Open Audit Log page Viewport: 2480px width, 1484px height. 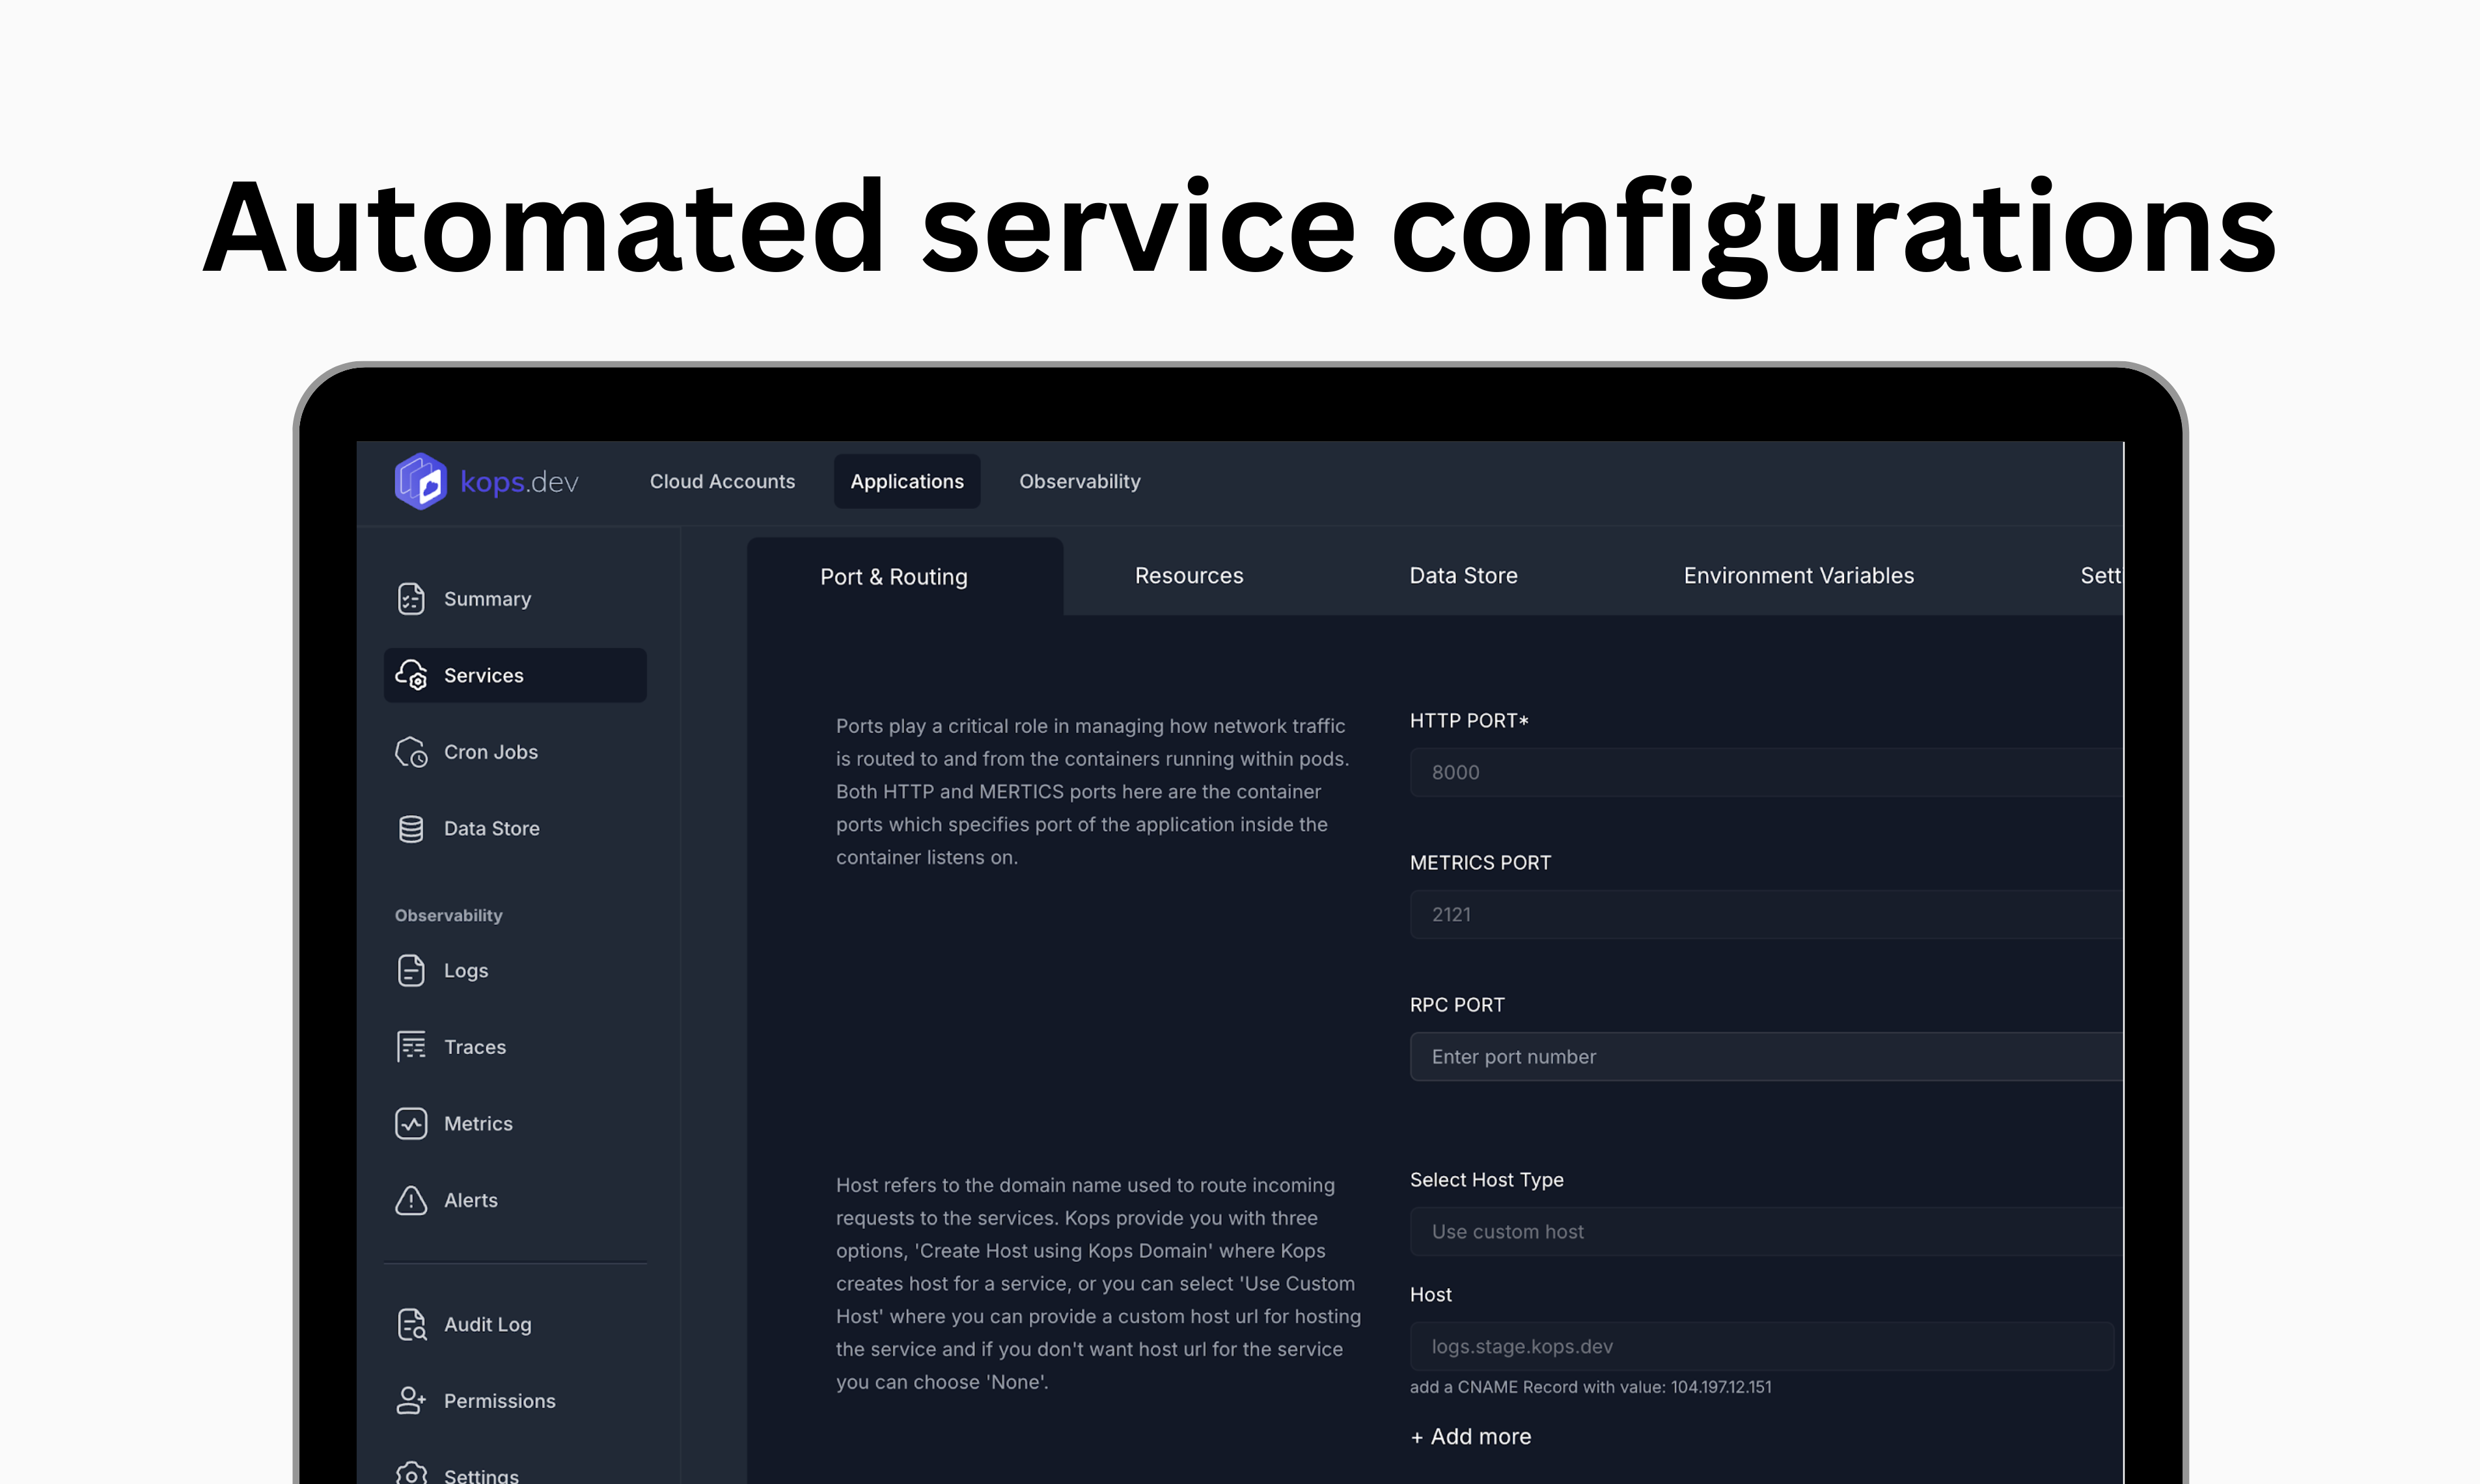(x=514, y=1324)
